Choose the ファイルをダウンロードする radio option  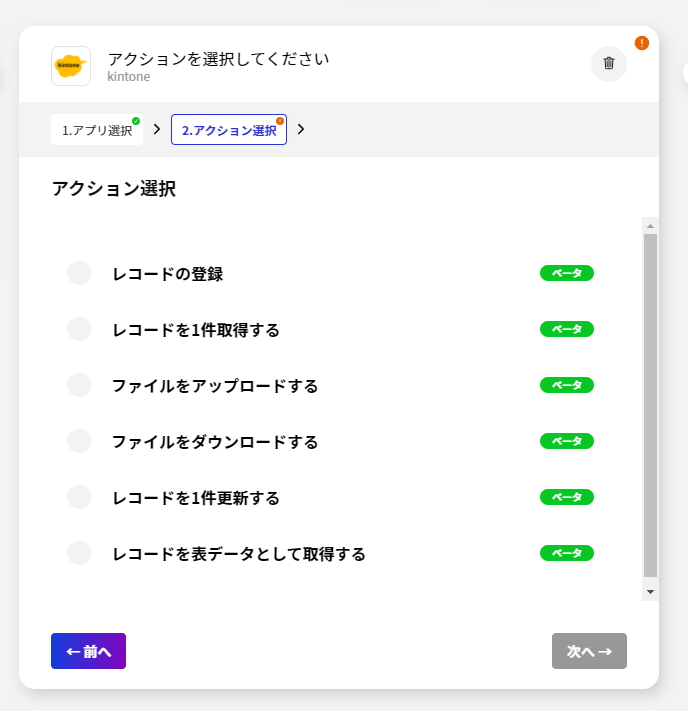(79, 441)
